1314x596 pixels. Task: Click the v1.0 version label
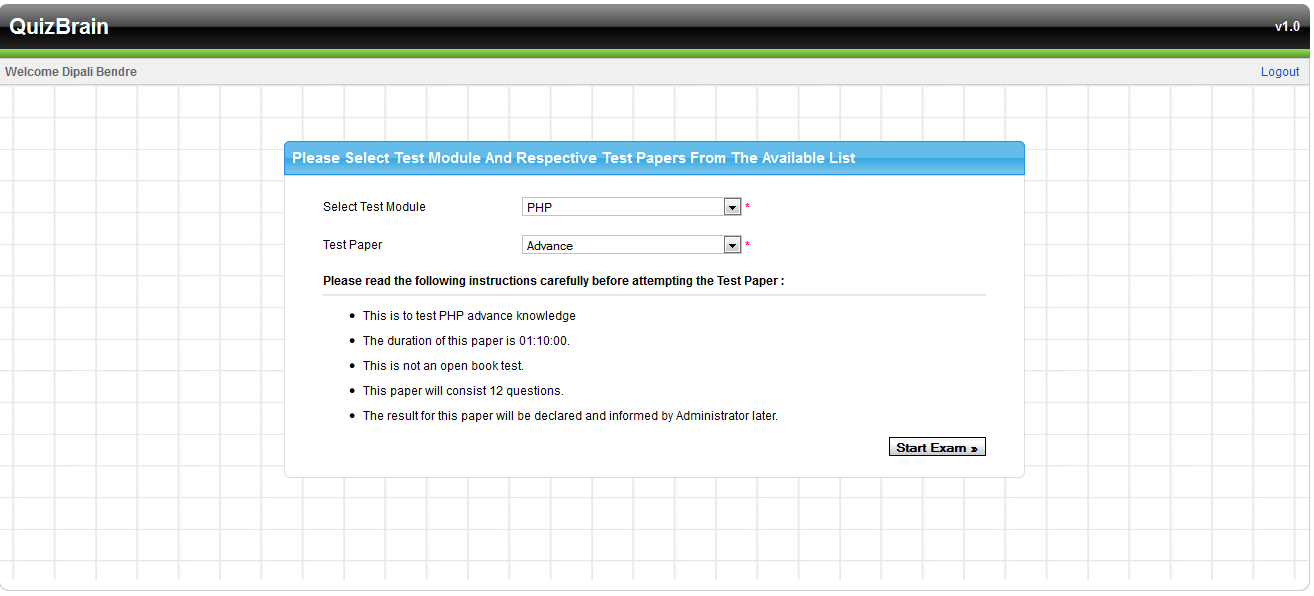[x=1287, y=27]
